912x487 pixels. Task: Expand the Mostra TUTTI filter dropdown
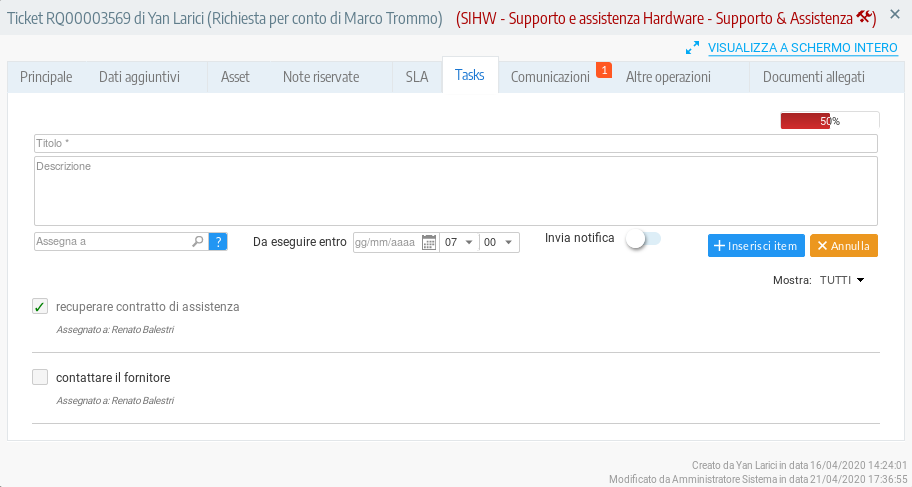click(x=841, y=281)
